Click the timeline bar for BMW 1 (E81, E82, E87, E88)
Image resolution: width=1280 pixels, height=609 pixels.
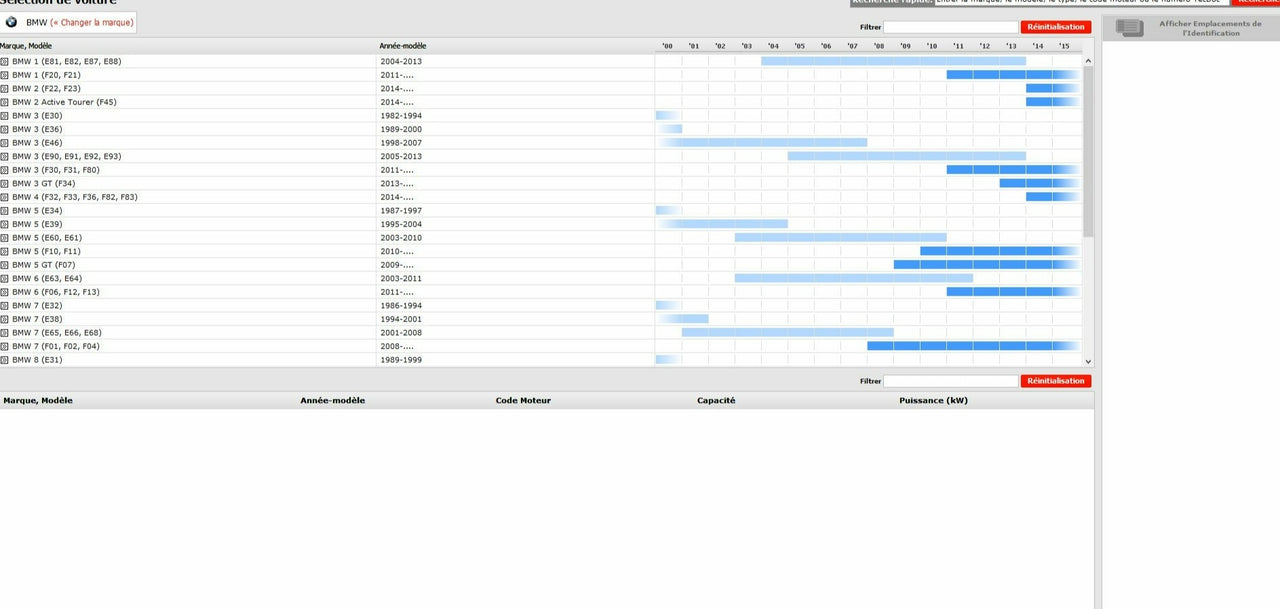(893, 61)
